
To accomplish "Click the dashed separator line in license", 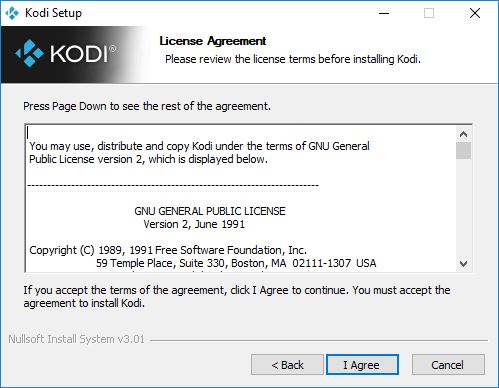I will click(173, 185).
